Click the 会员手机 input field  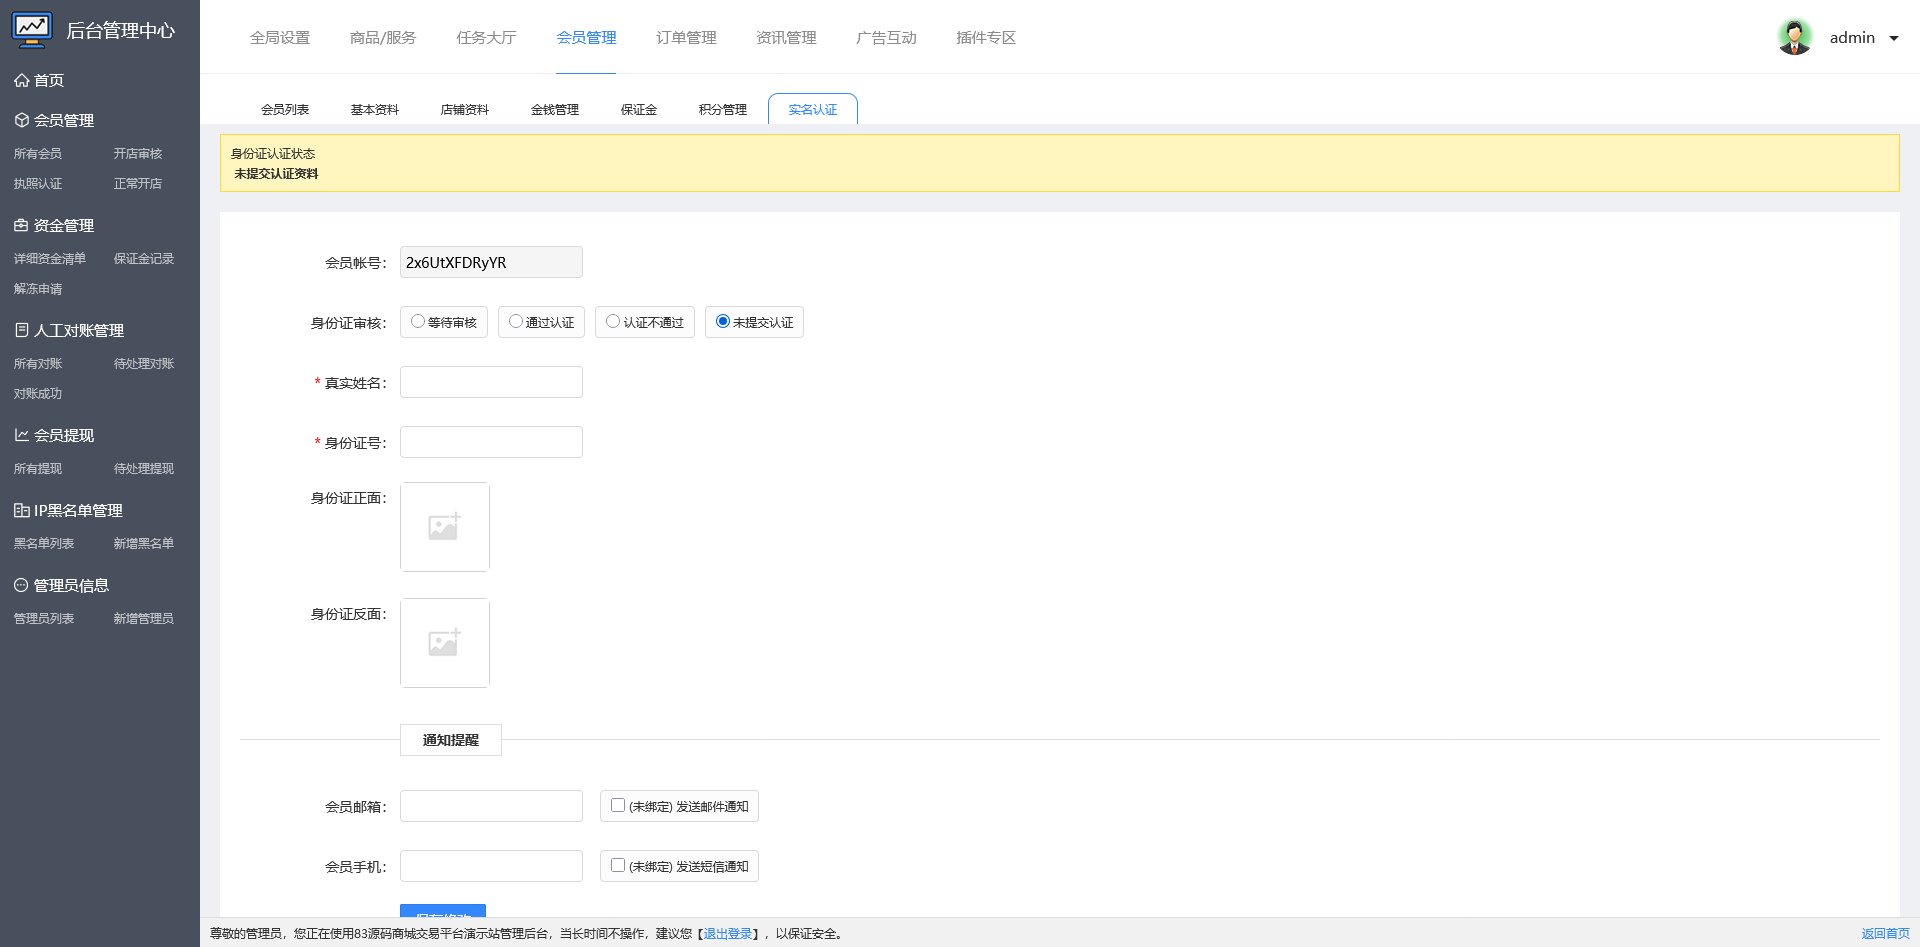coord(491,866)
